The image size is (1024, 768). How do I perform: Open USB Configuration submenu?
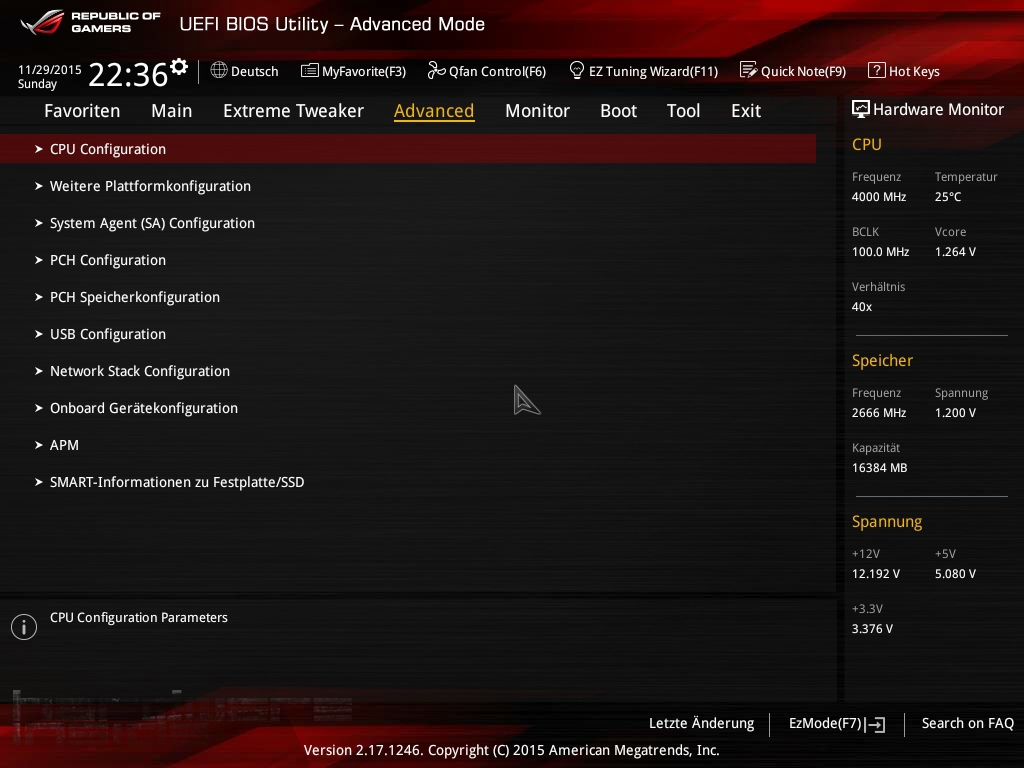(108, 334)
